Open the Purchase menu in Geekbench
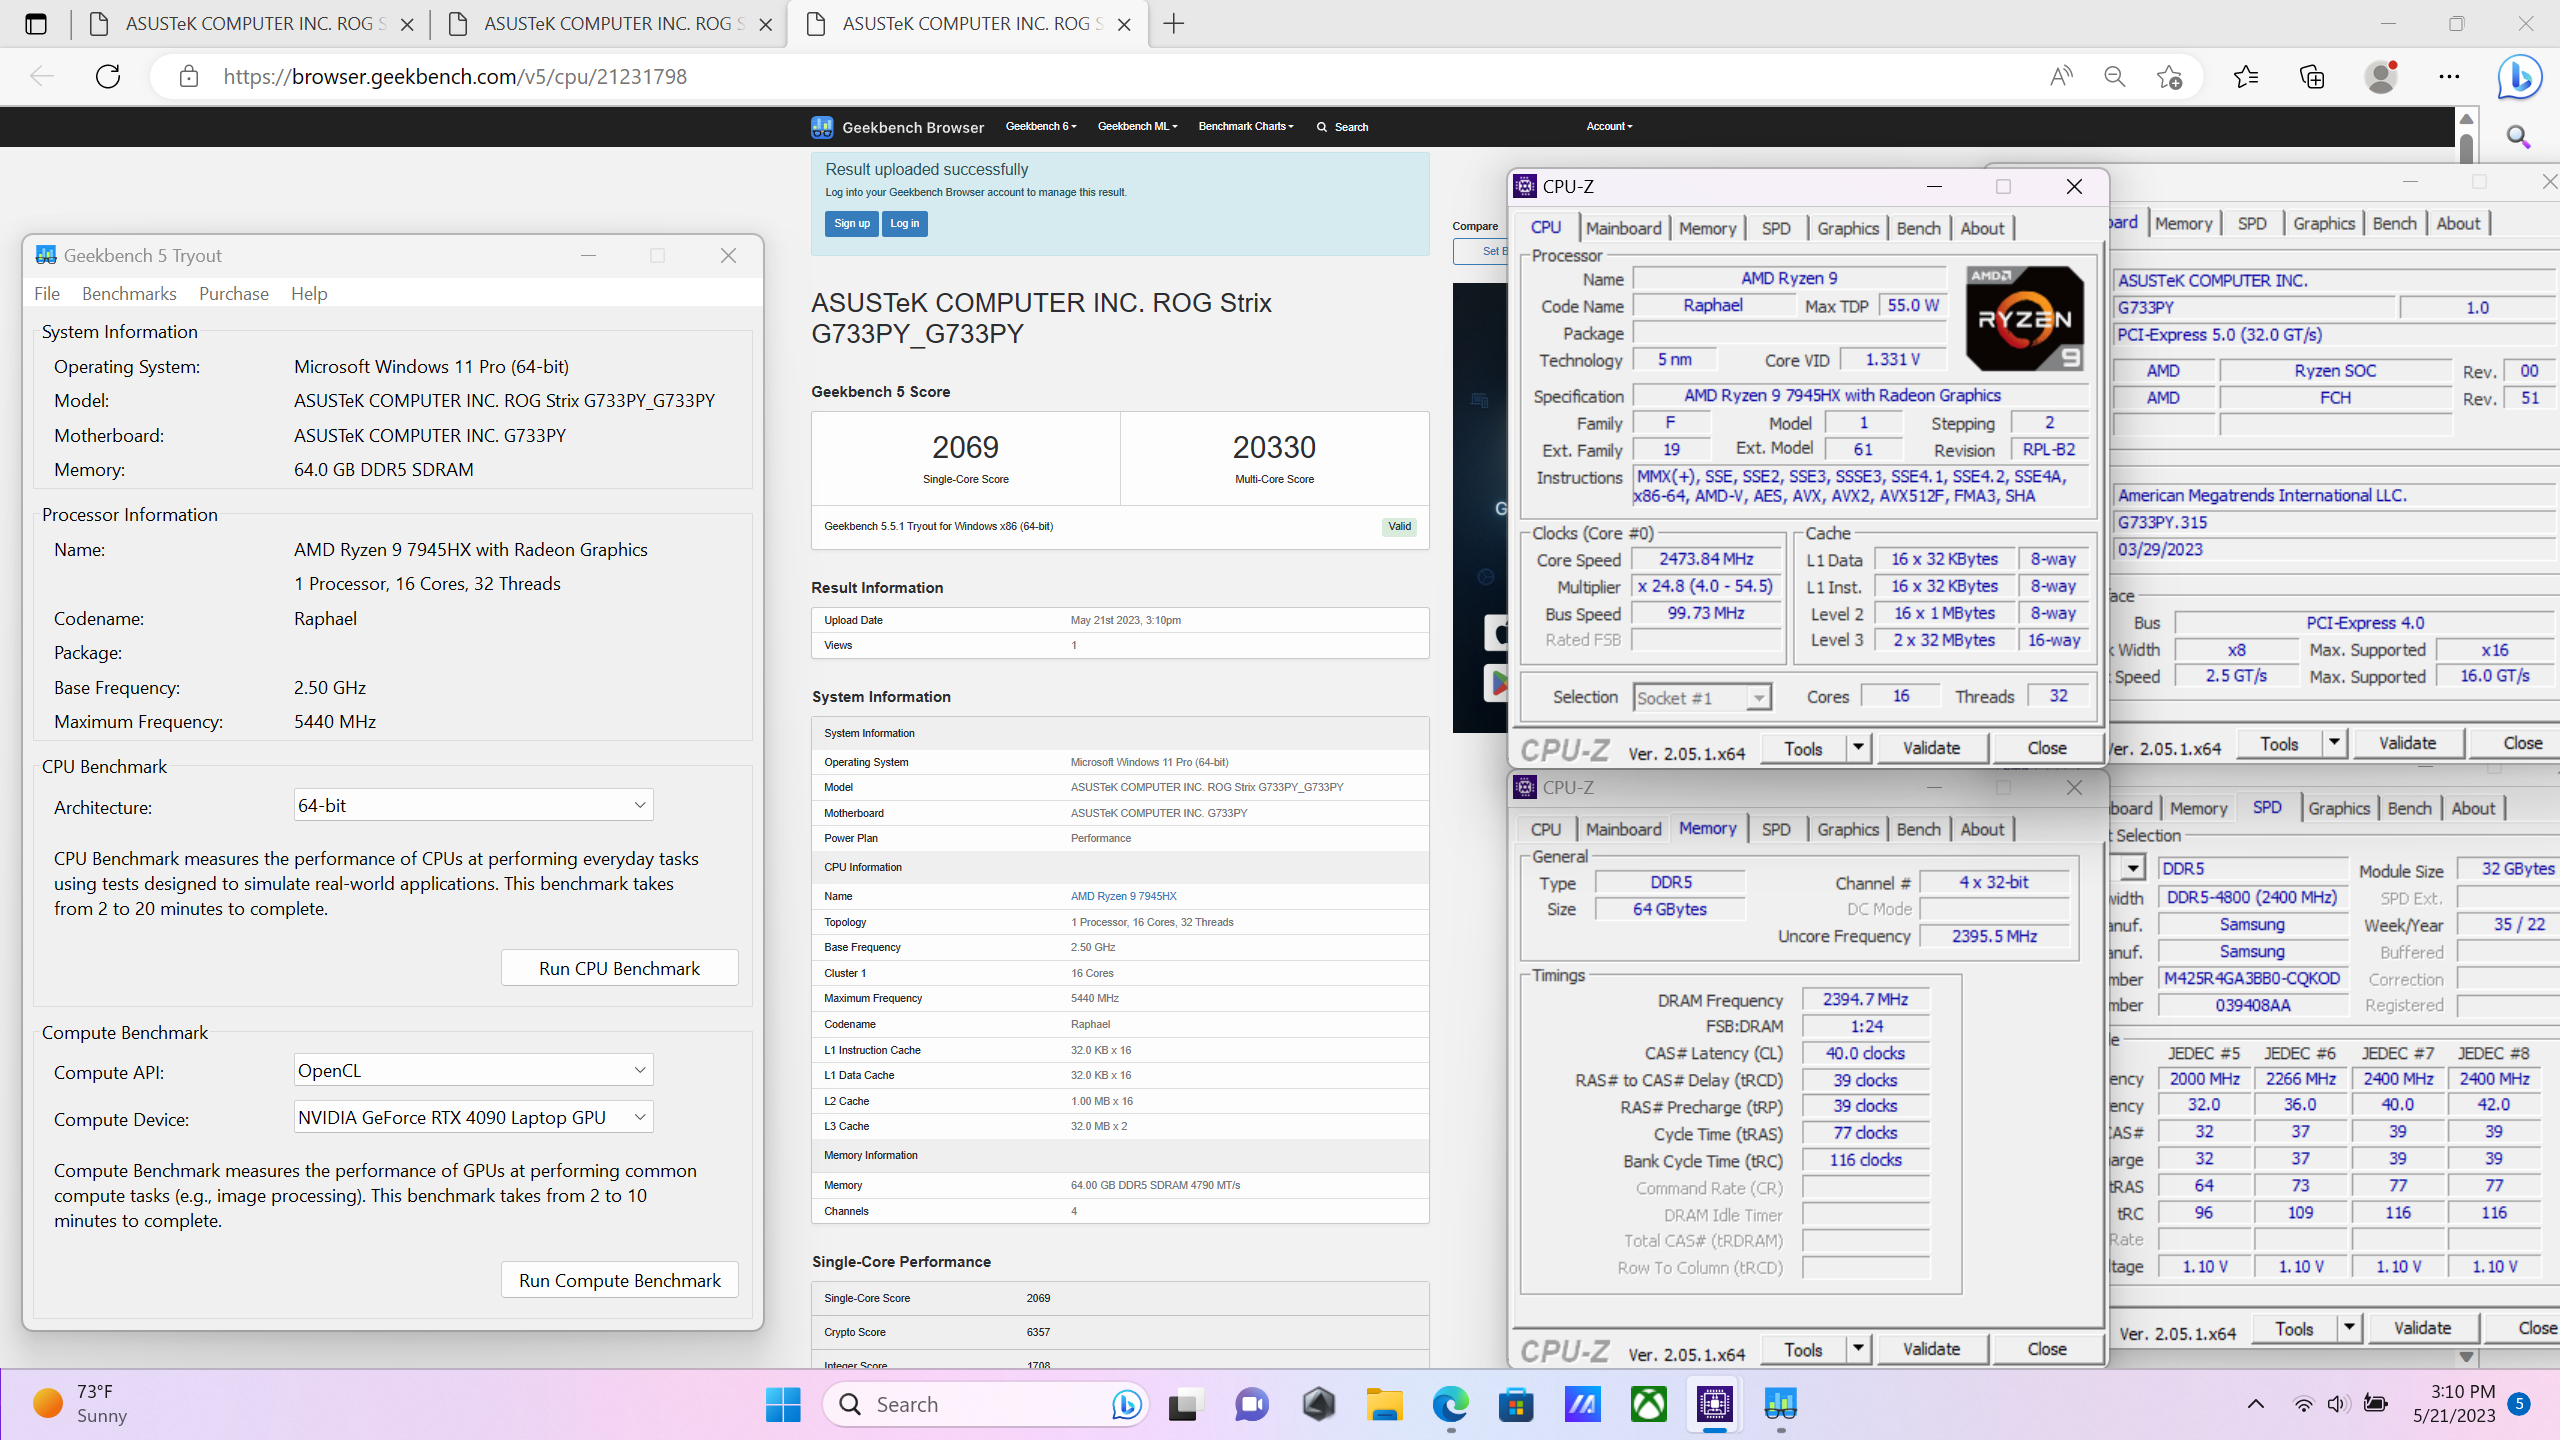The image size is (2560, 1440). (234, 293)
